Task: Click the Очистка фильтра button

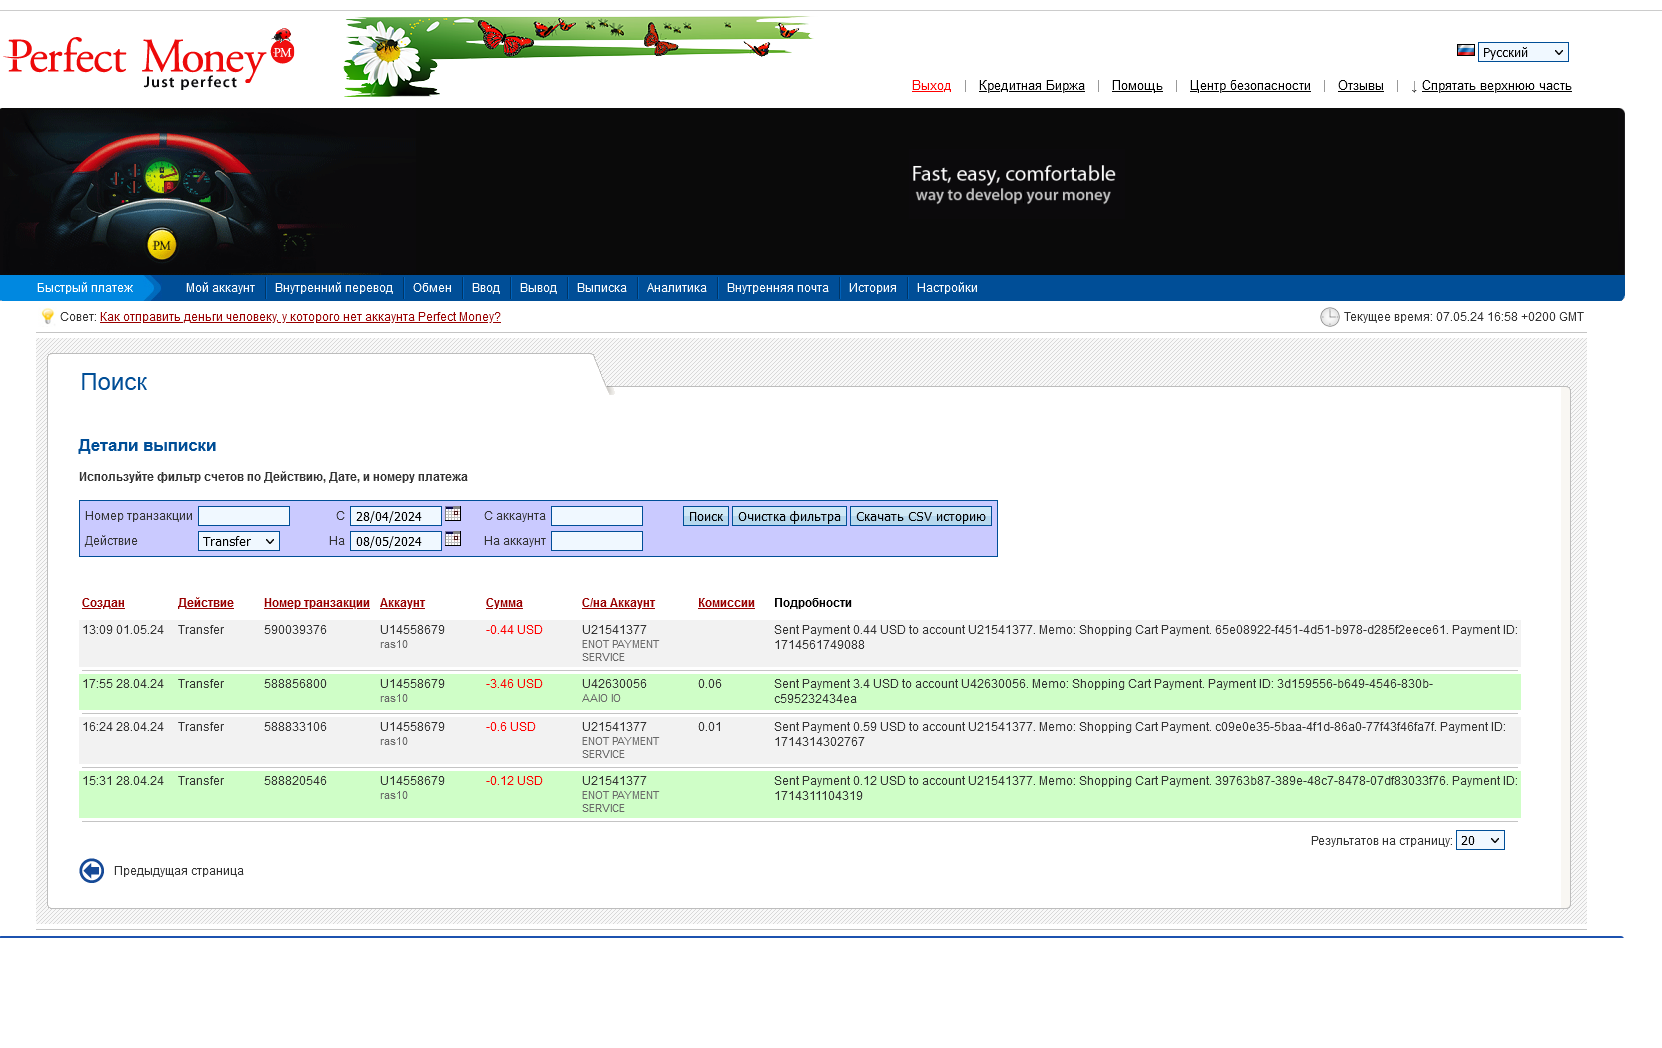Action: (x=789, y=516)
